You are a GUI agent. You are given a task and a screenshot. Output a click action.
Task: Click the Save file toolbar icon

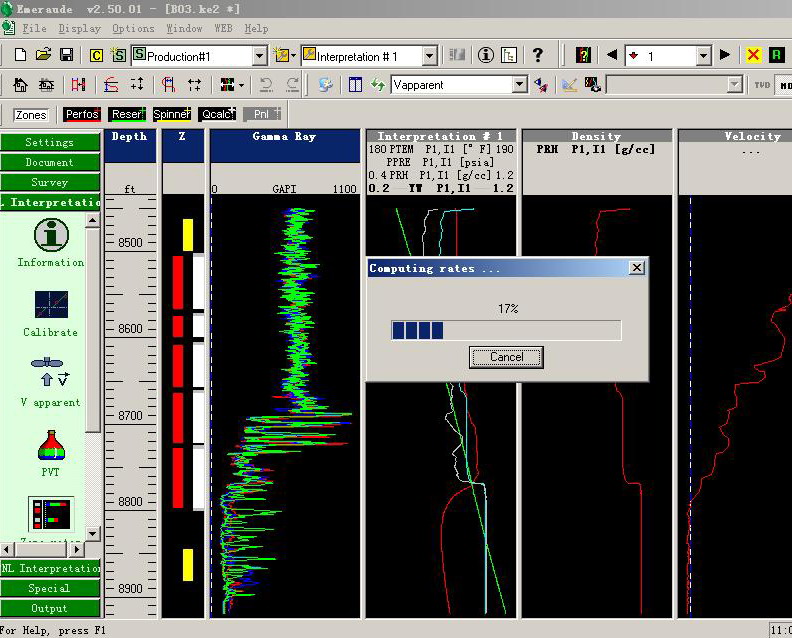[x=66, y=55]
